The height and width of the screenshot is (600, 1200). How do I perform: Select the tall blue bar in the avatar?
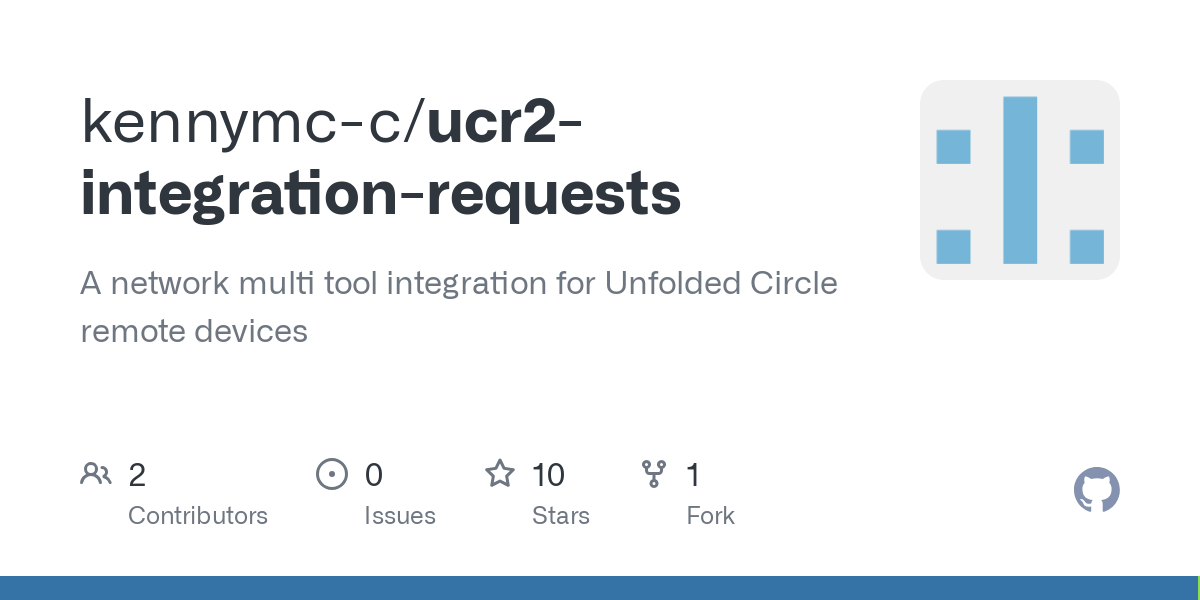pos(1020,180)
